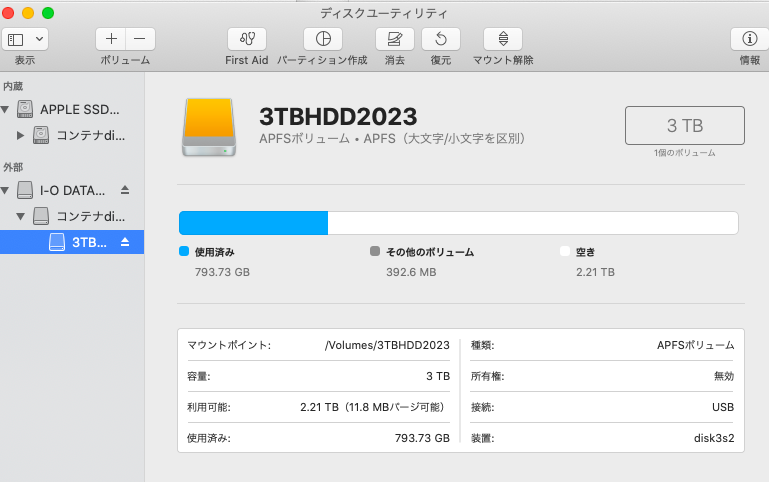Viewport: 769px width, 482px height.
Task: Click the I-O DATA drive icon
Action: pyautogui.click(x=25, y=190)
